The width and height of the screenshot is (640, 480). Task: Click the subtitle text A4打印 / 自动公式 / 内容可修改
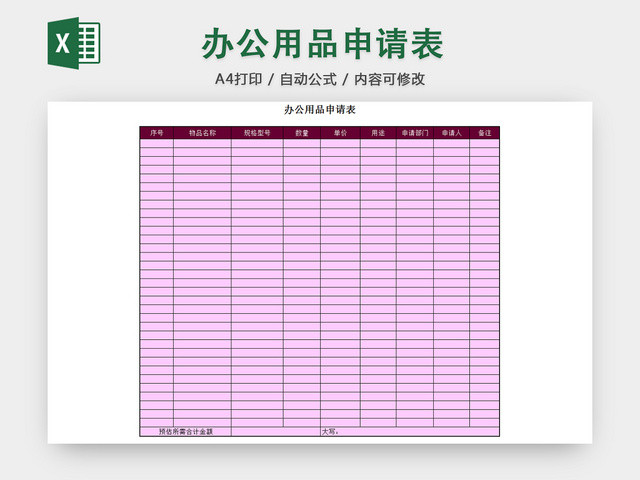pyautogui.click(x=320, y=79)
